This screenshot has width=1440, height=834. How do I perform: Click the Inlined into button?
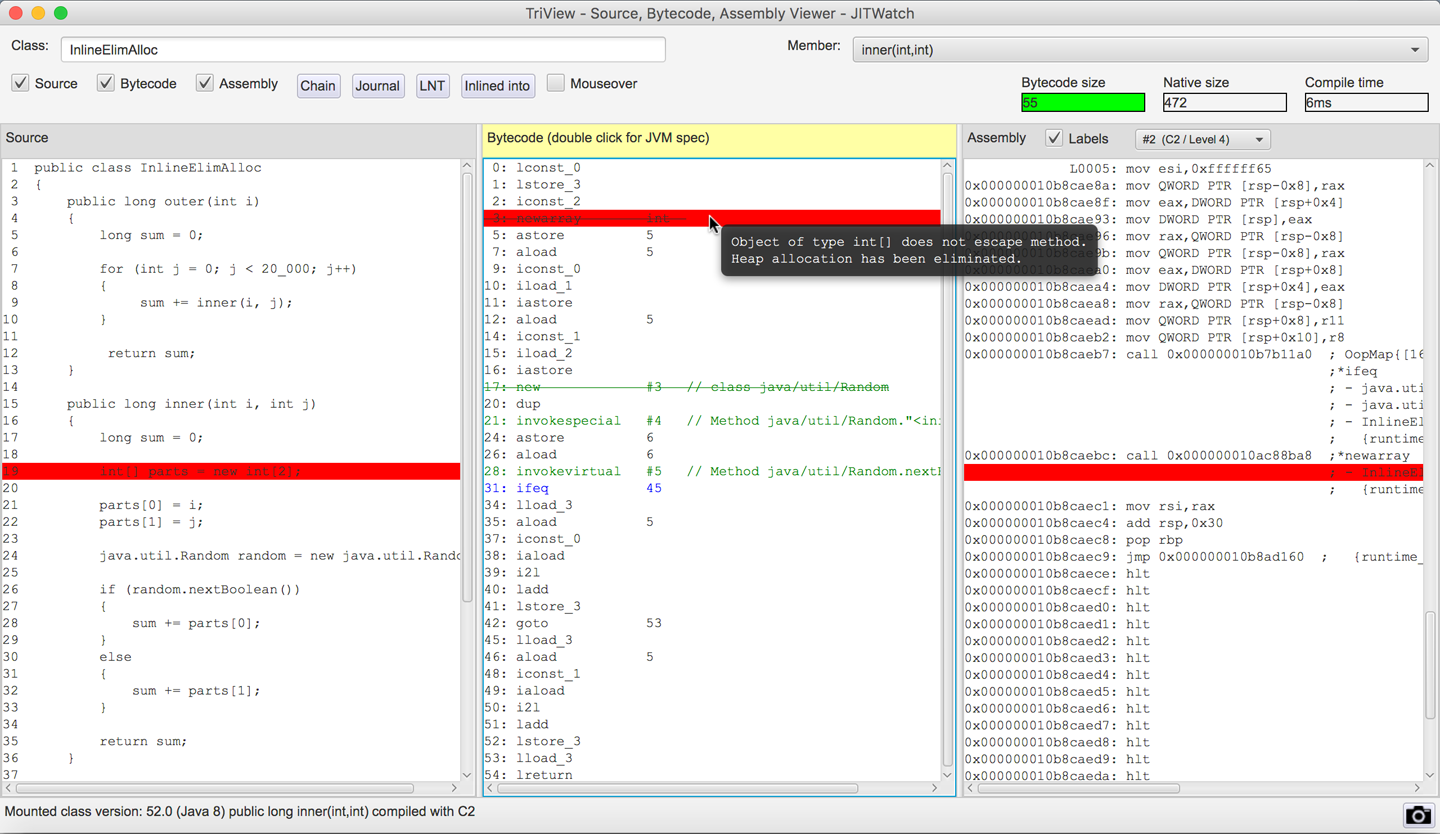point(497,86)
